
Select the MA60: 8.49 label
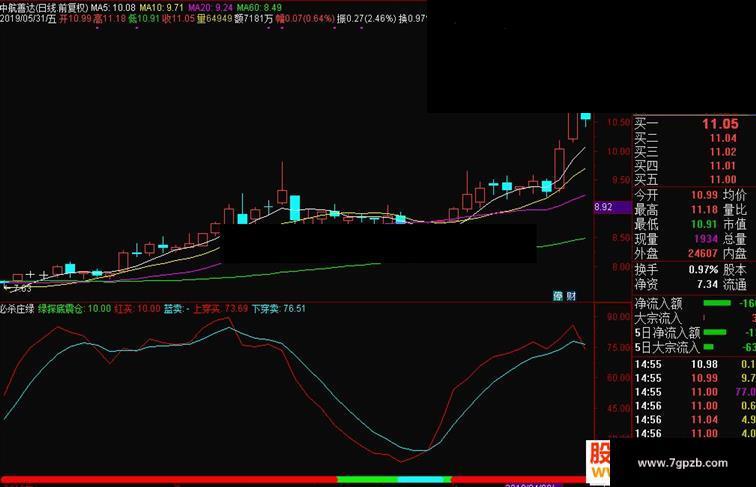(x=259, y=8)
